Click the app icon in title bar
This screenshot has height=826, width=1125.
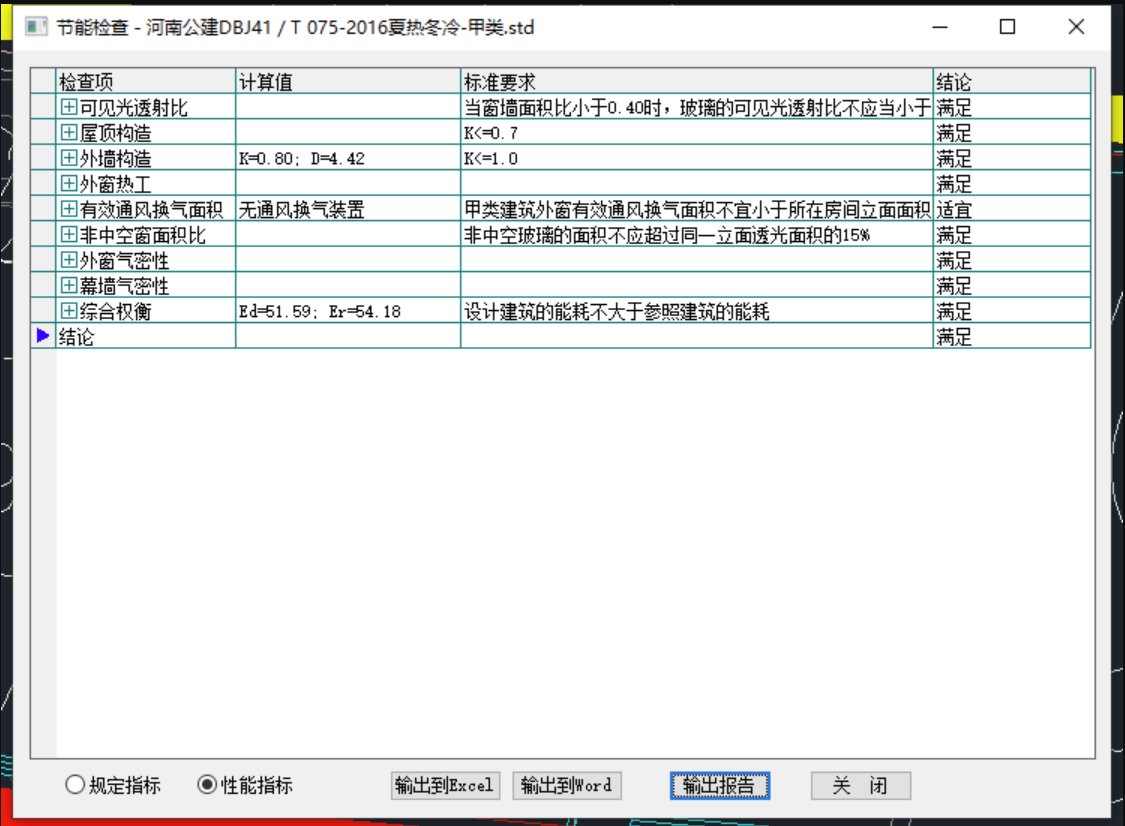point(36,27)
